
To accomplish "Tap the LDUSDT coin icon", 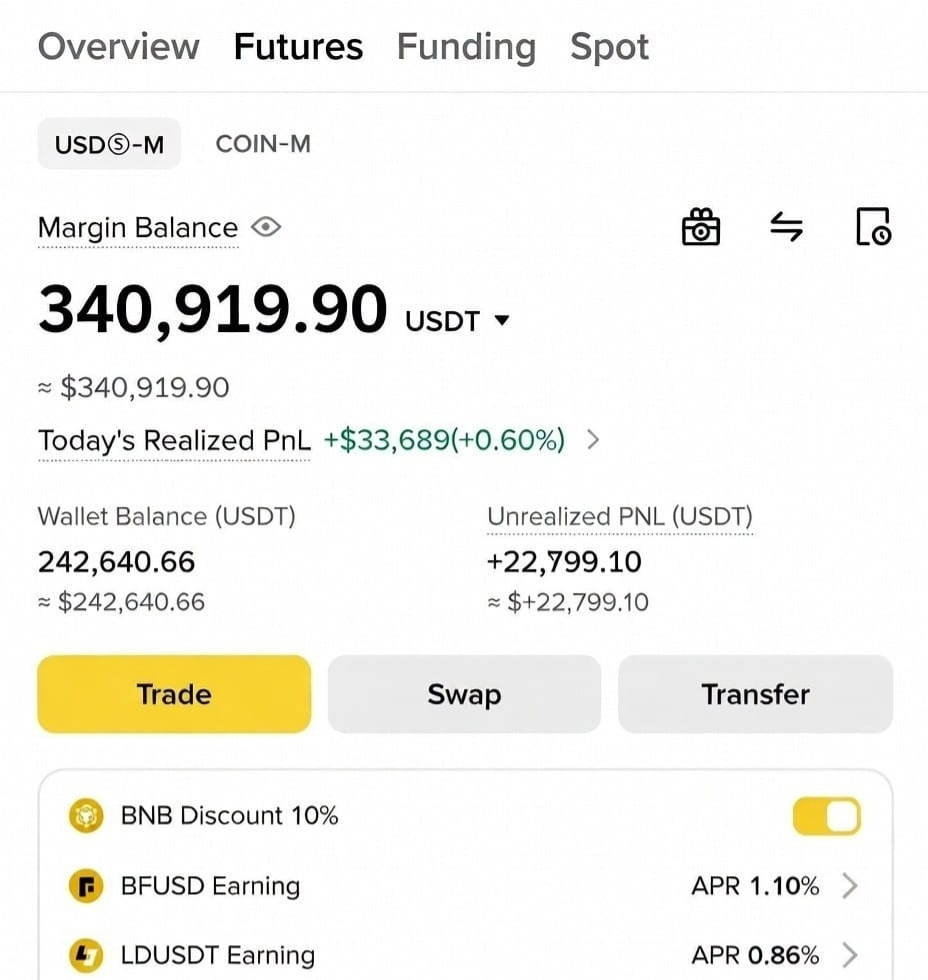I will coord(86,956).
